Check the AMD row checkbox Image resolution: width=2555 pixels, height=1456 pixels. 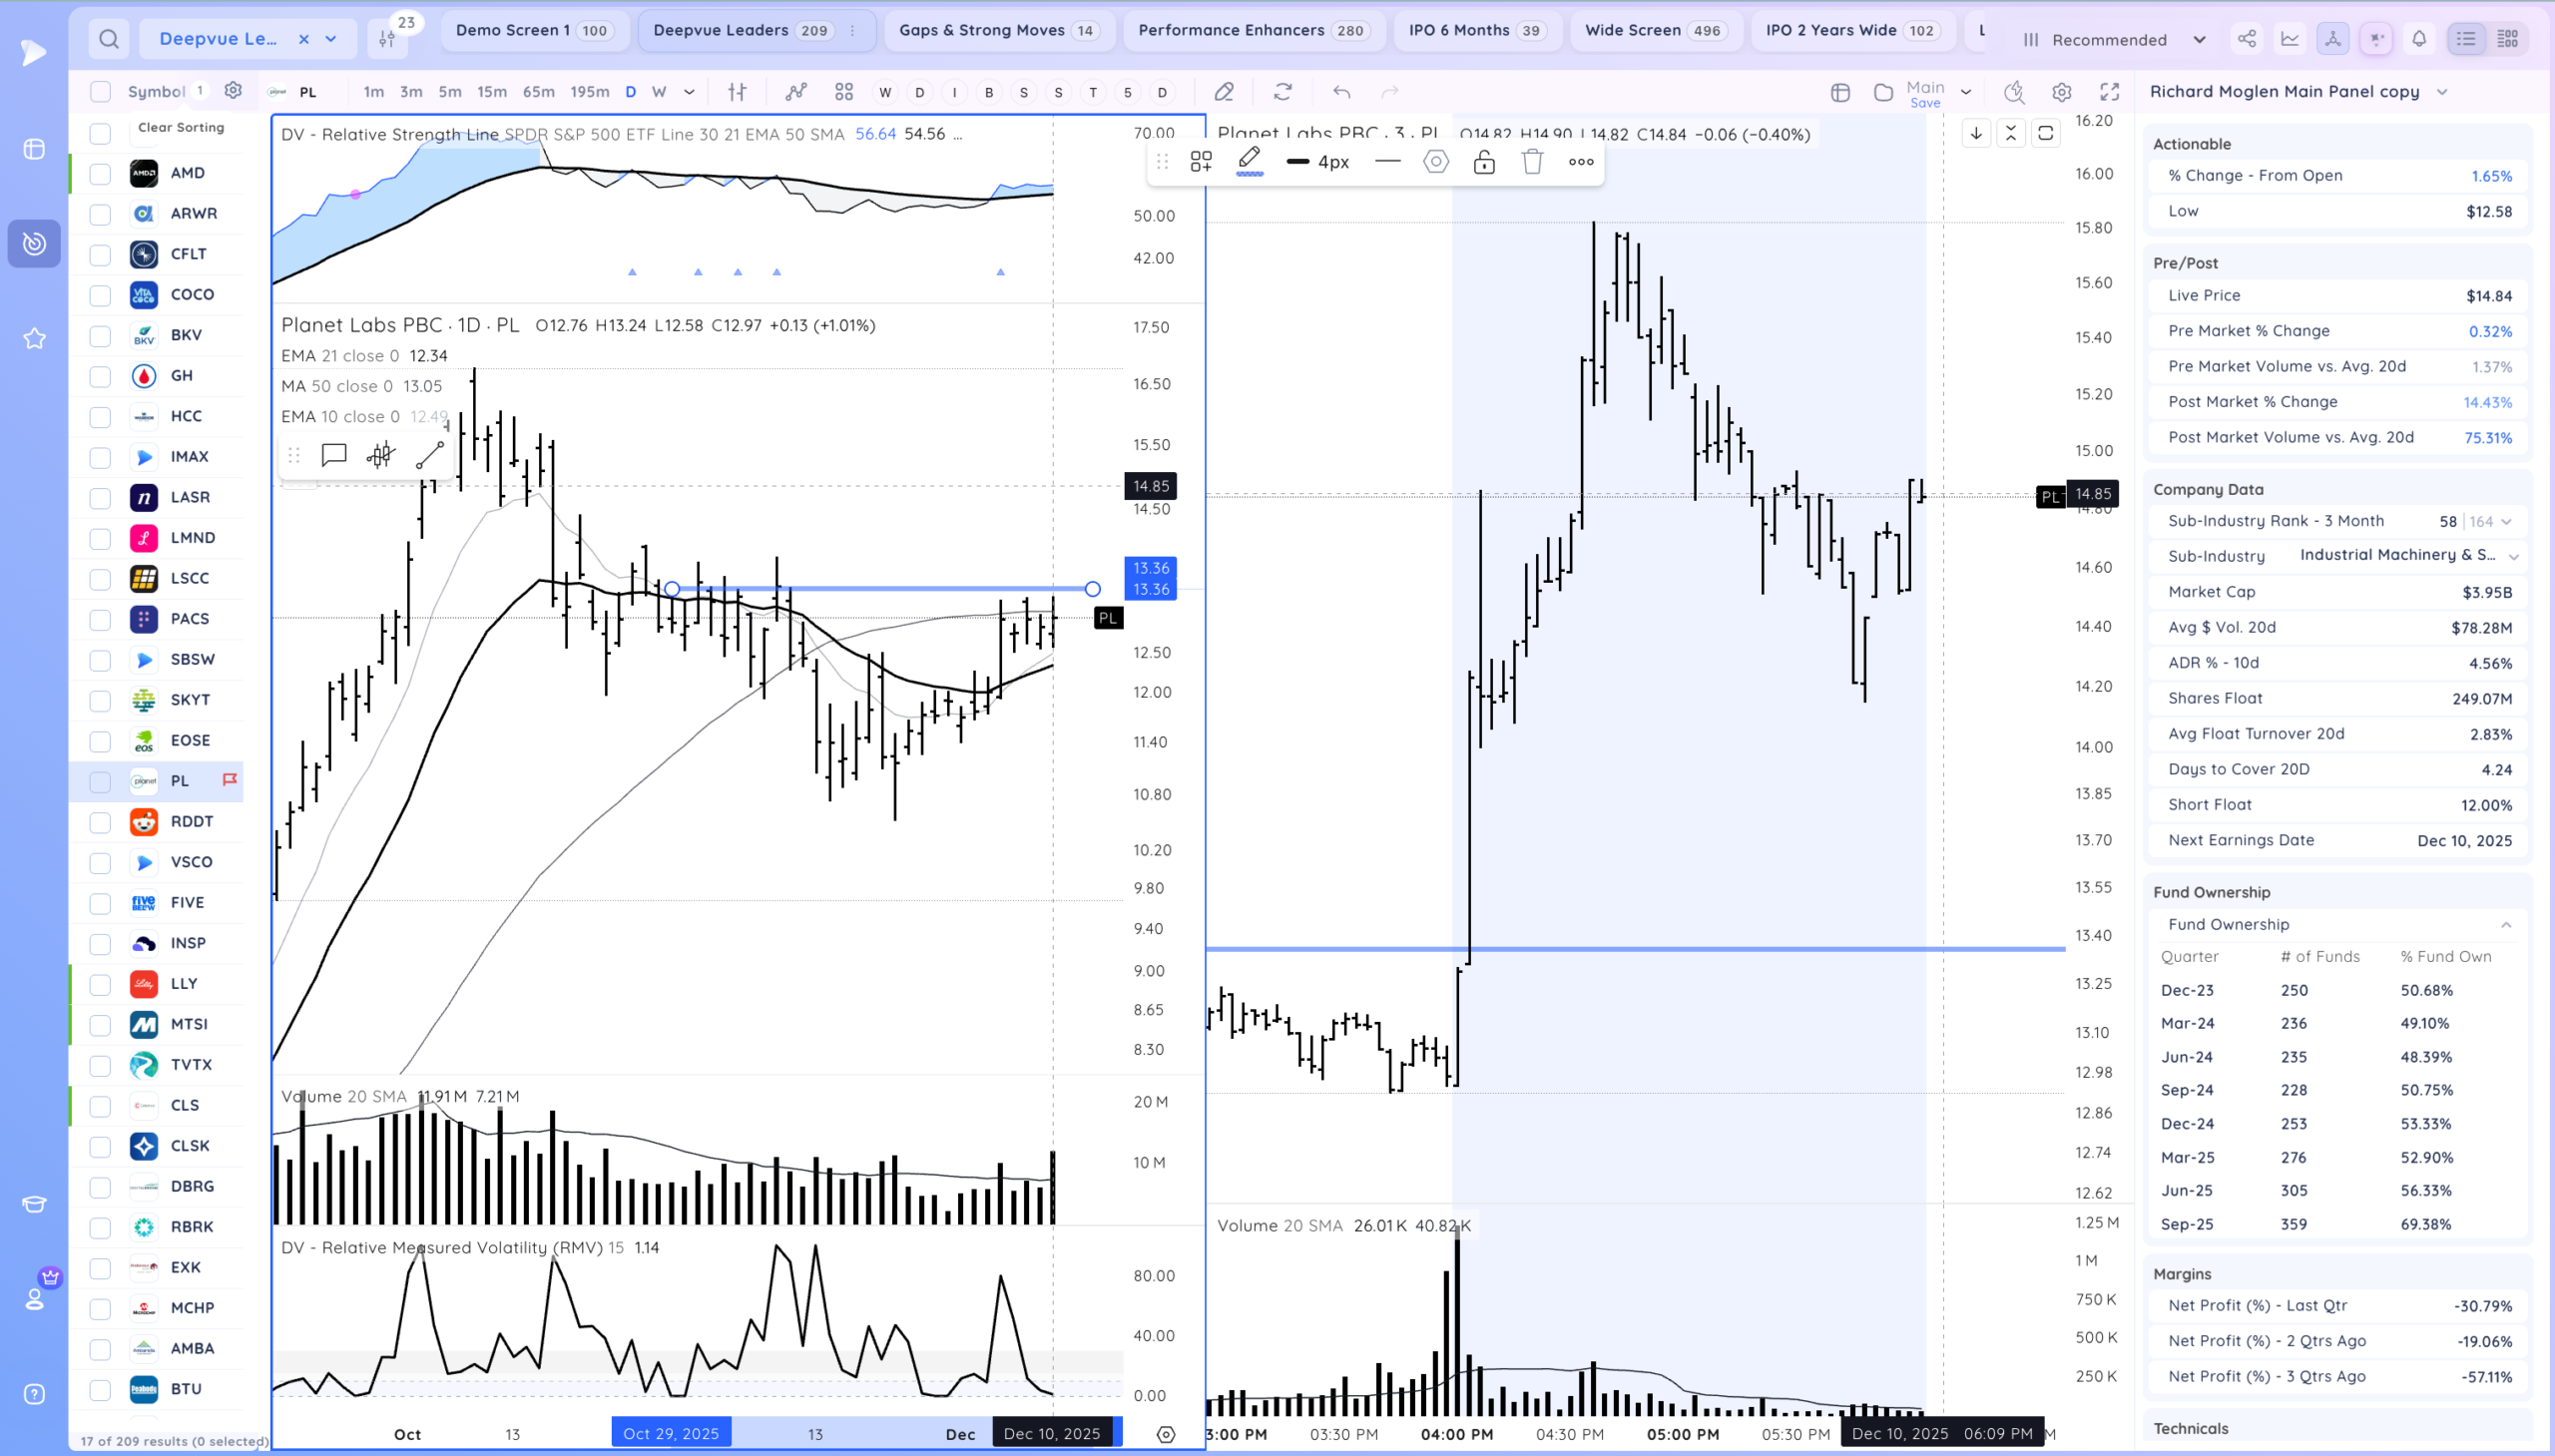coord(100,173)
